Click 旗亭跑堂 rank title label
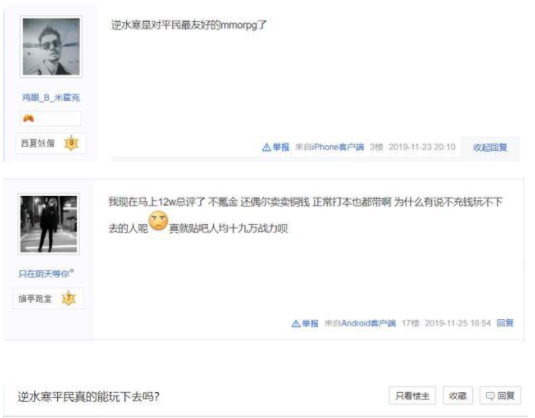 point(35,299)
